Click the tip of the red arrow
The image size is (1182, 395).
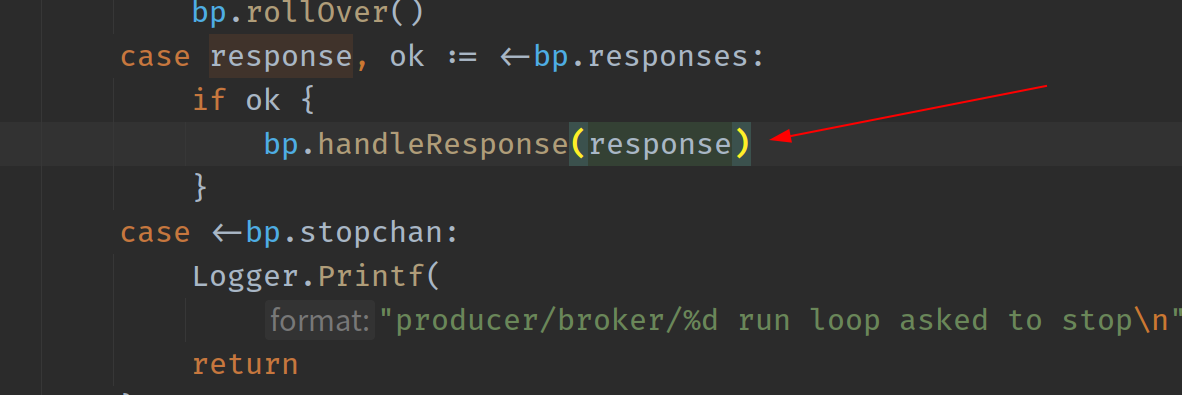click(772, 138)
